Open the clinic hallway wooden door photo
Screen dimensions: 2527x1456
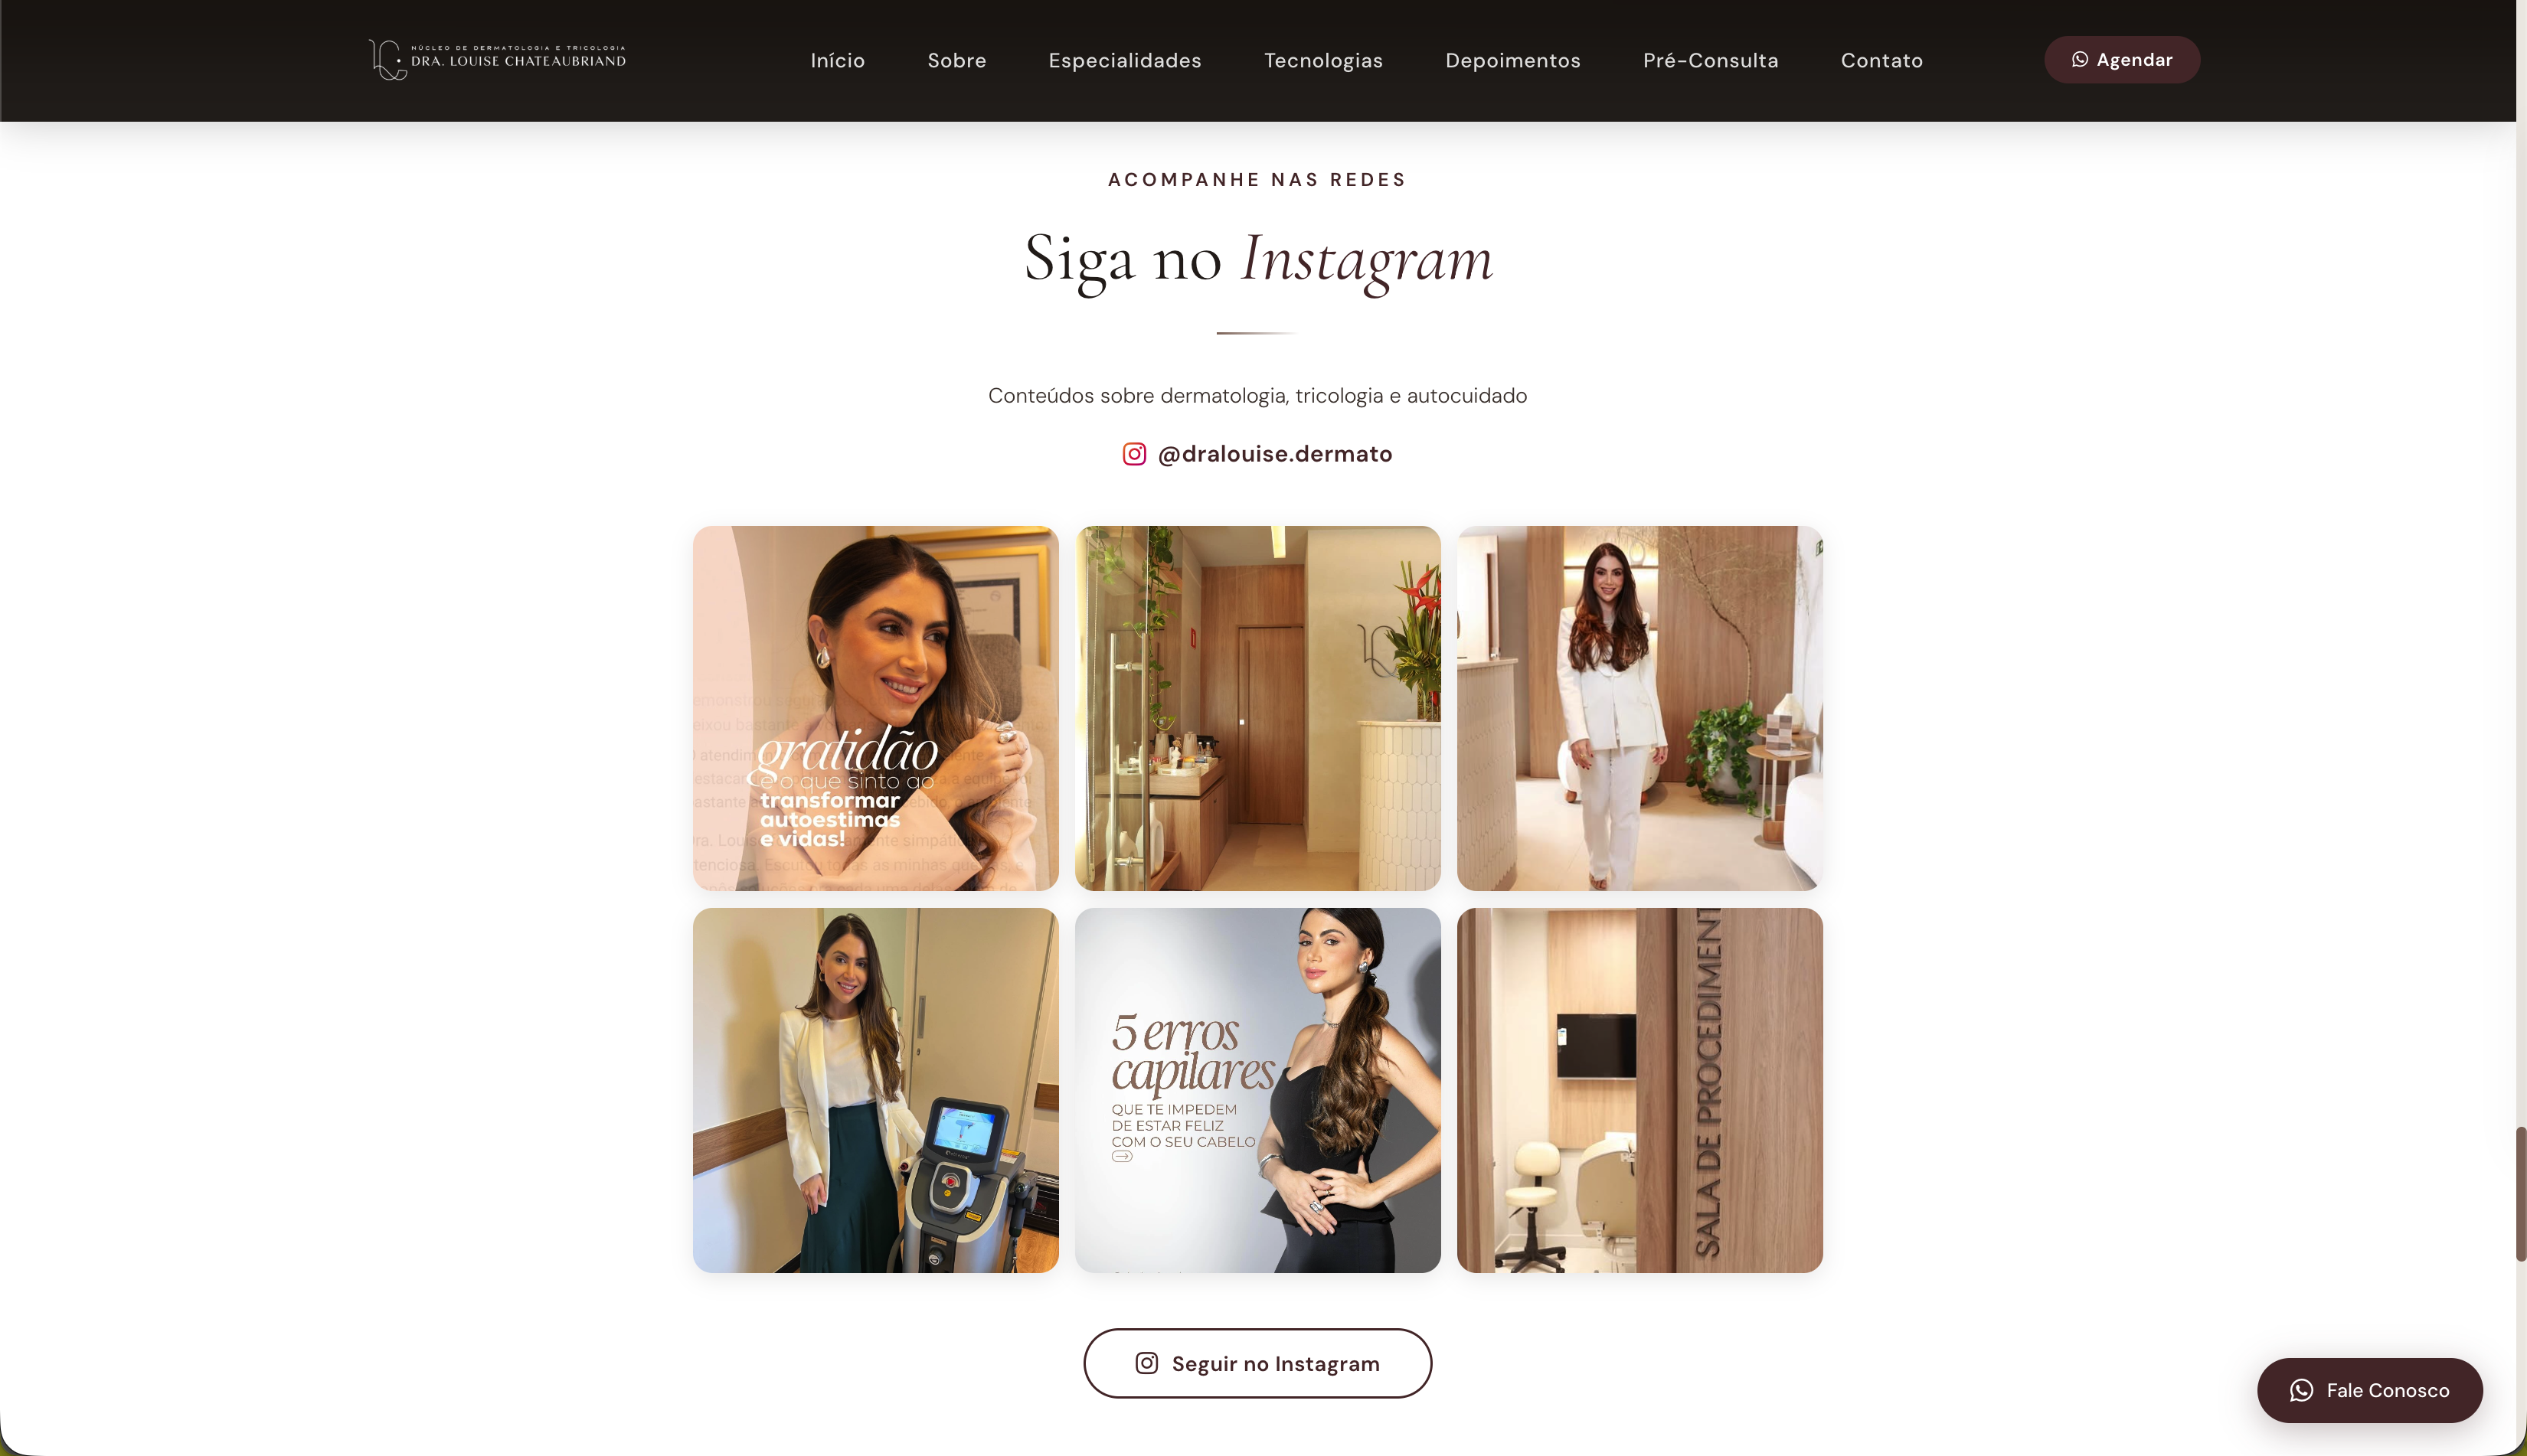[1258, 708]
